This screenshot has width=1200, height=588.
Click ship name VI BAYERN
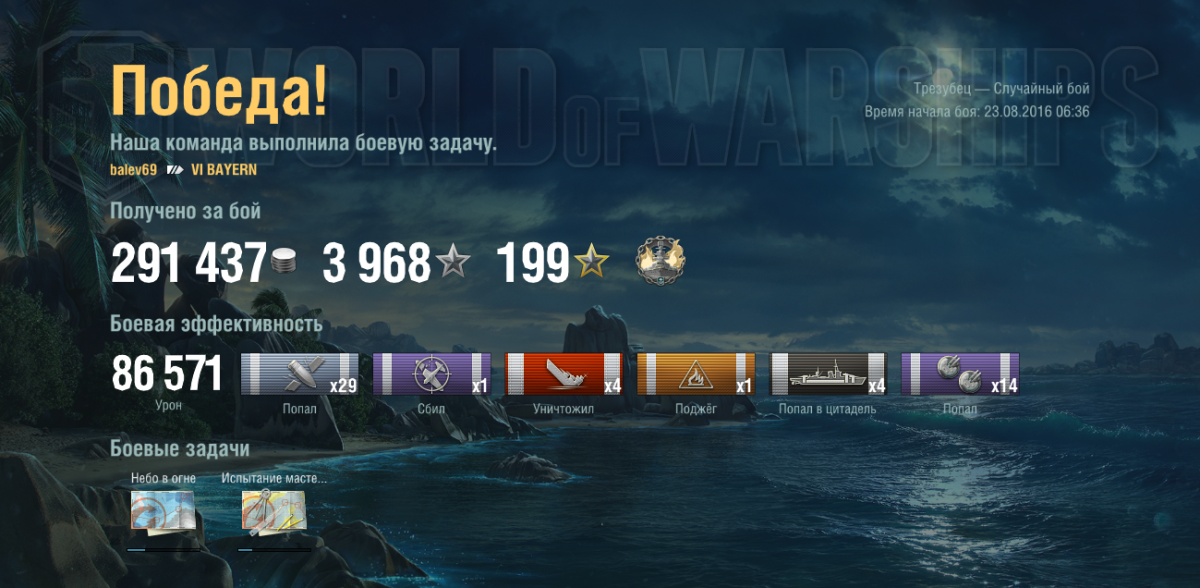pyautogui.click(x=216, y=170)
